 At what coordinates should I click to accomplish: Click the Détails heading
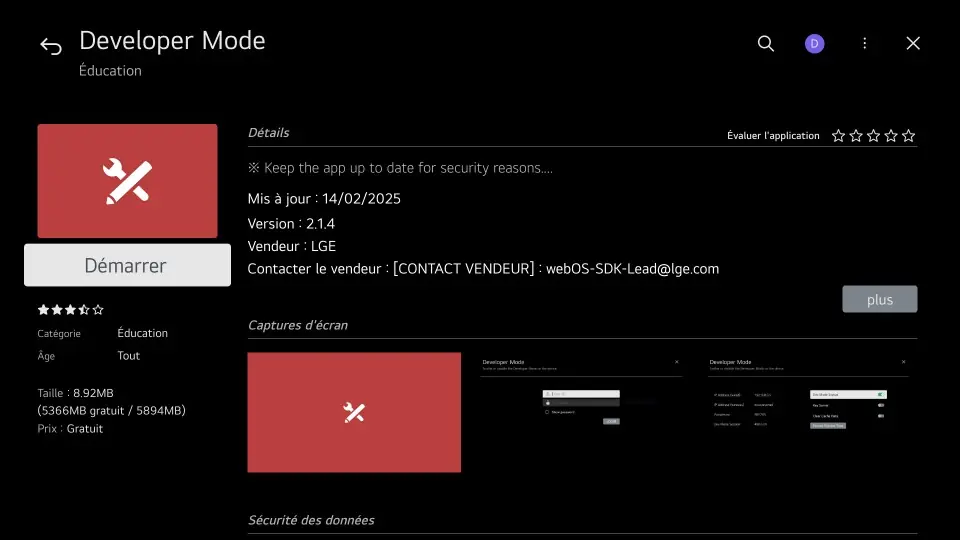click(268, 132)
